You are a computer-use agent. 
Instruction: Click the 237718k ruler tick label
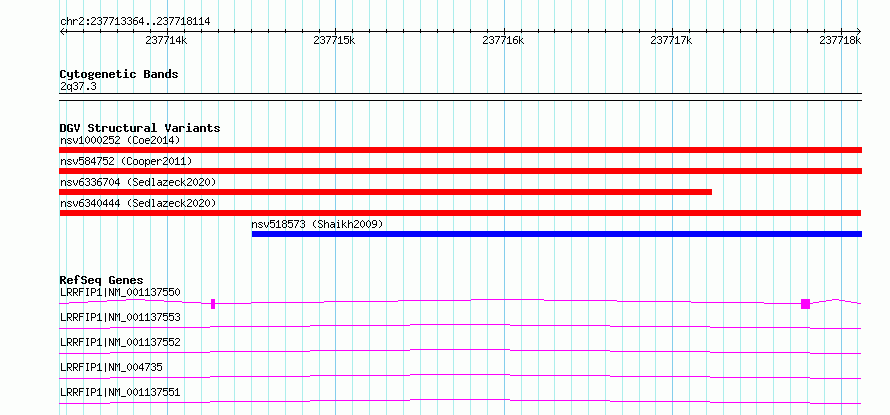tap(841, 41)
